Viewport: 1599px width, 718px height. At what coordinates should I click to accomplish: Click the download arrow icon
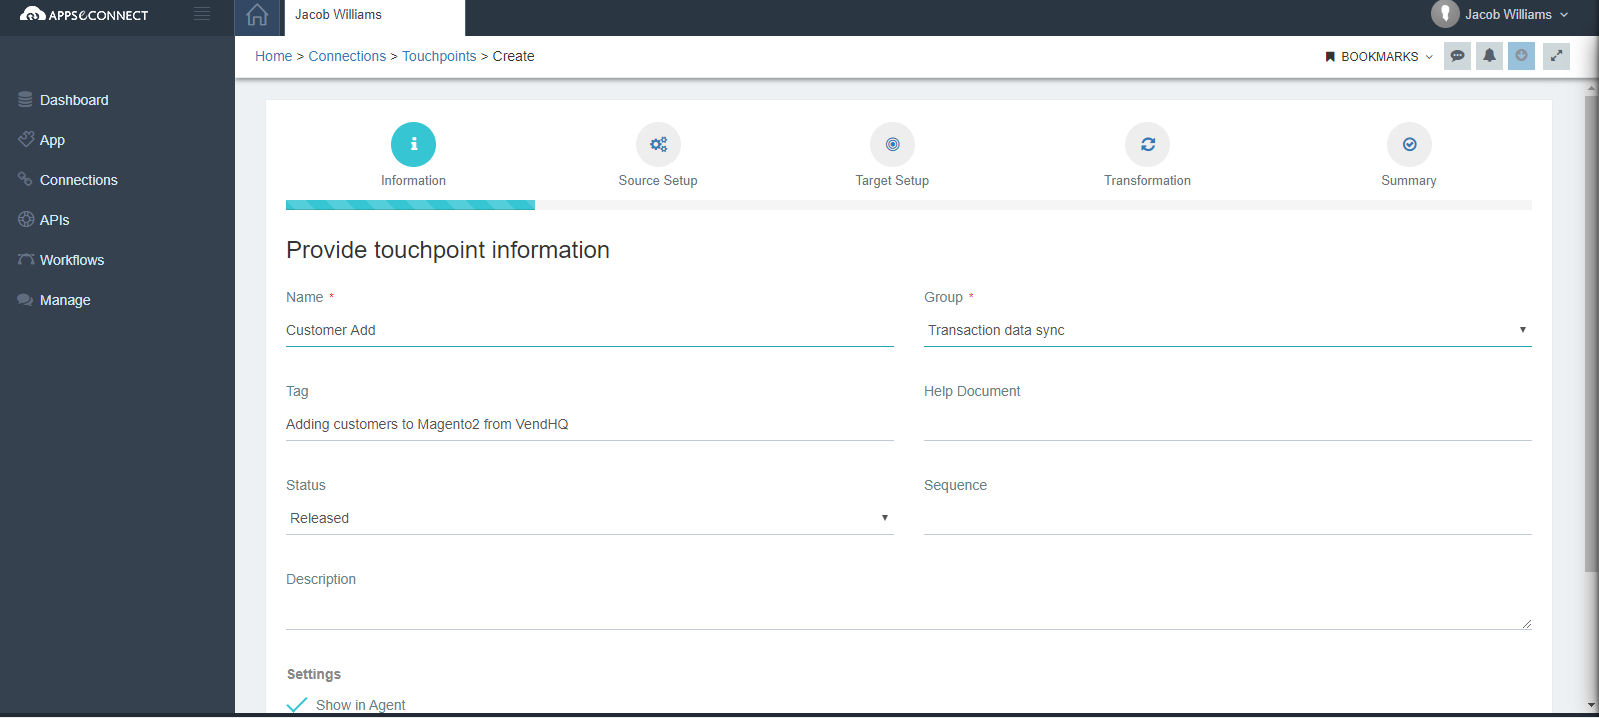[1521, 56]
